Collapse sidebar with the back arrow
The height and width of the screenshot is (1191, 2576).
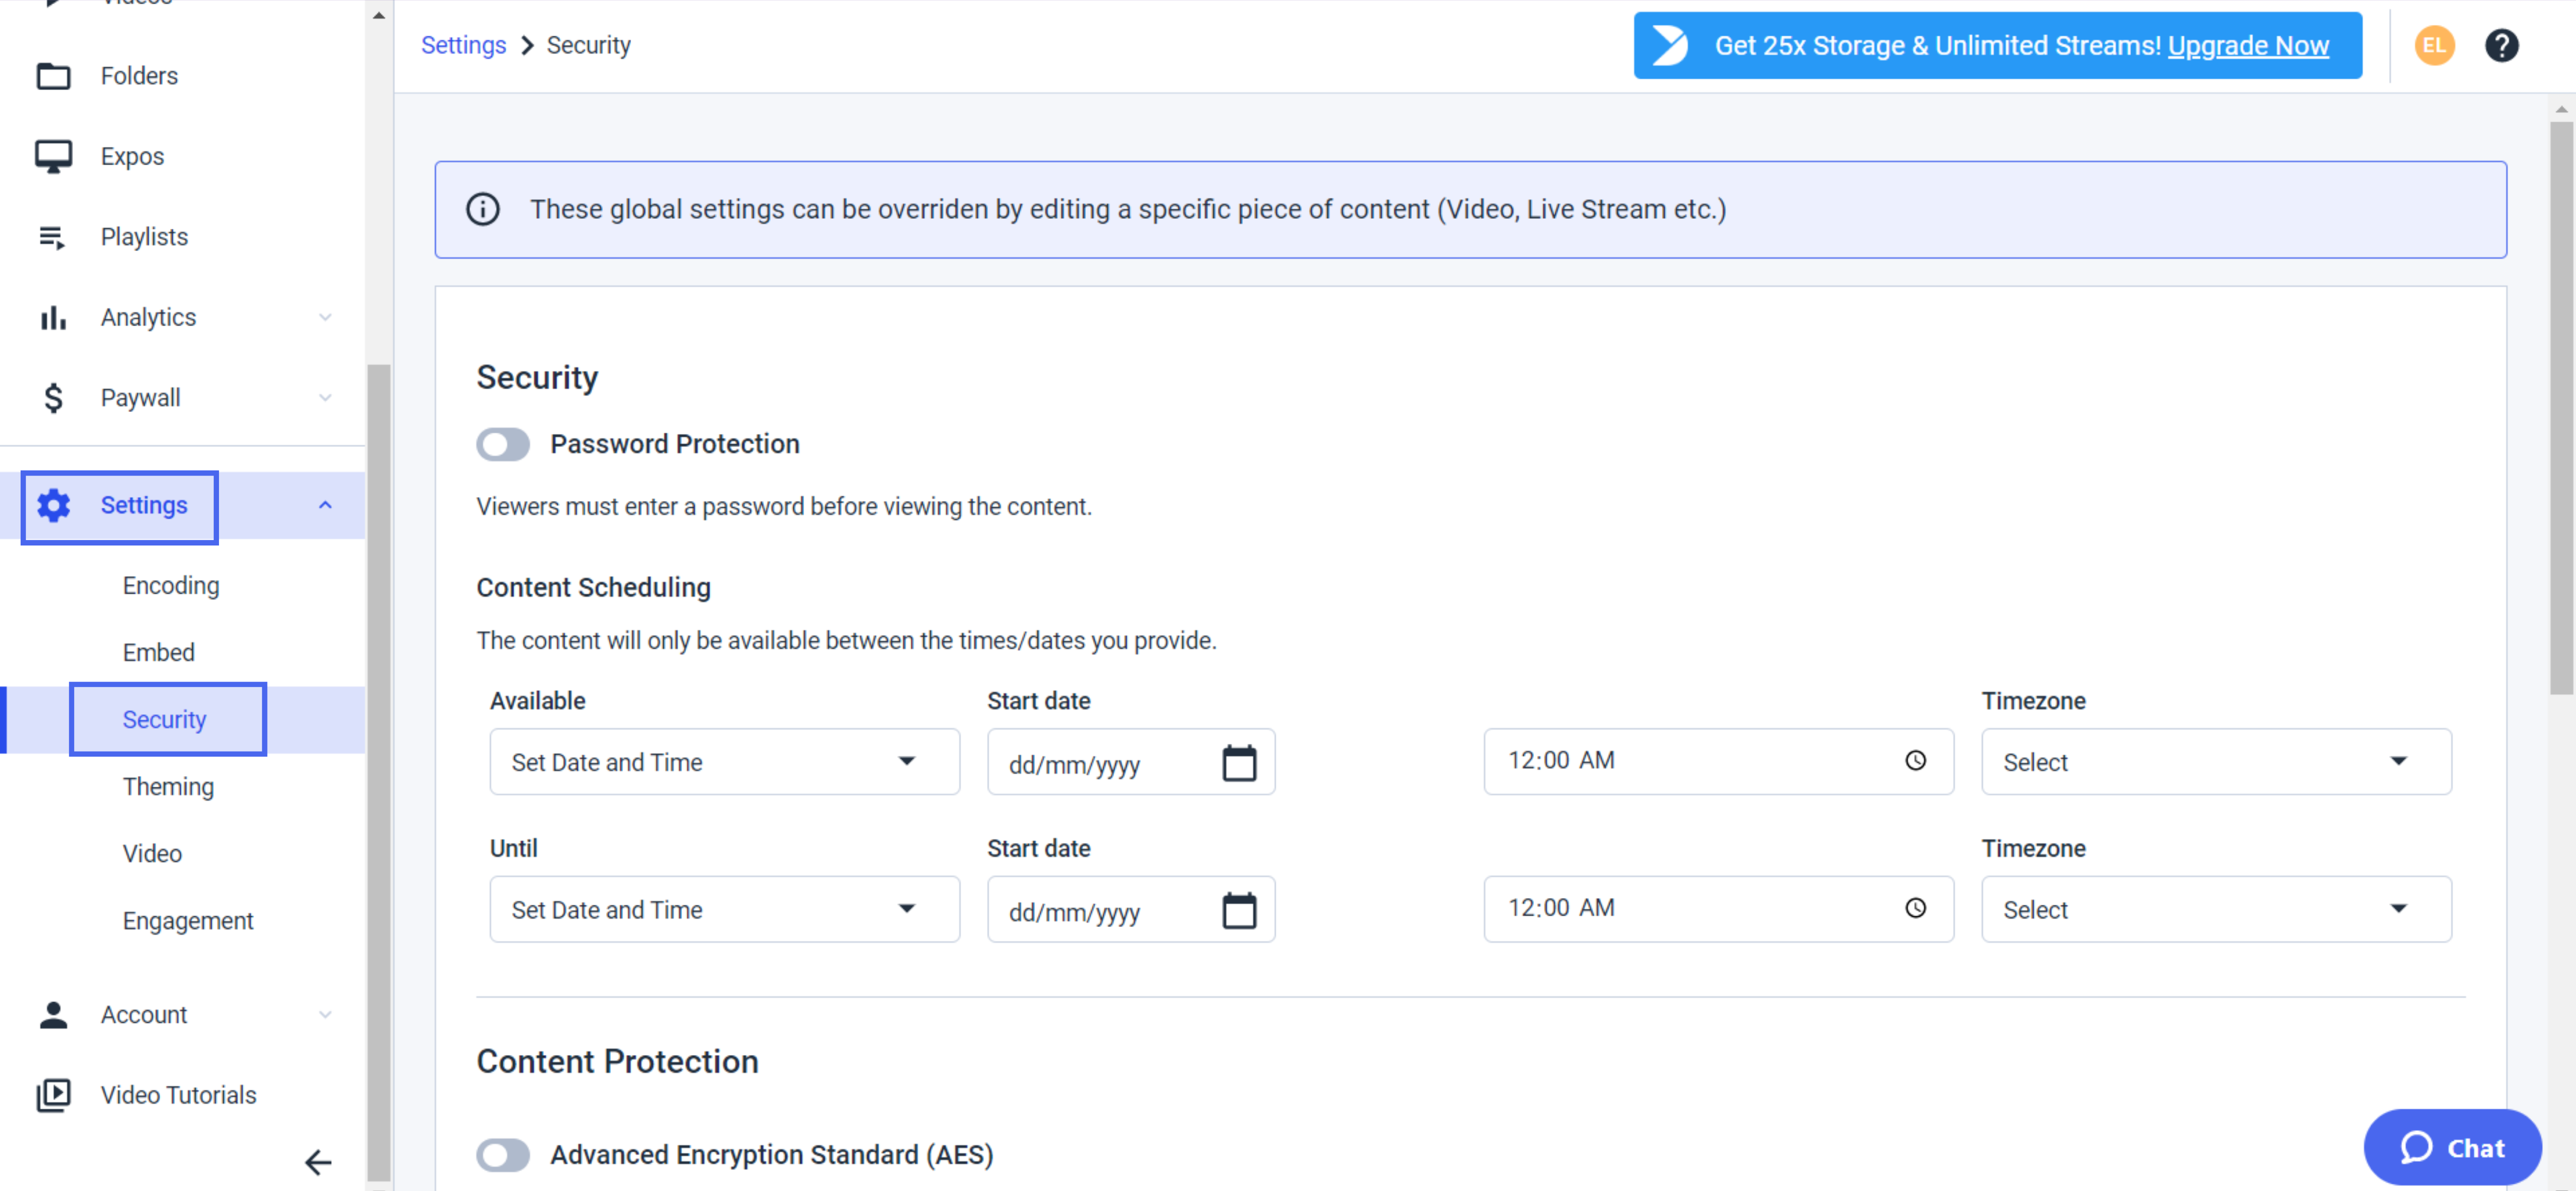[x=318, y=1162]
